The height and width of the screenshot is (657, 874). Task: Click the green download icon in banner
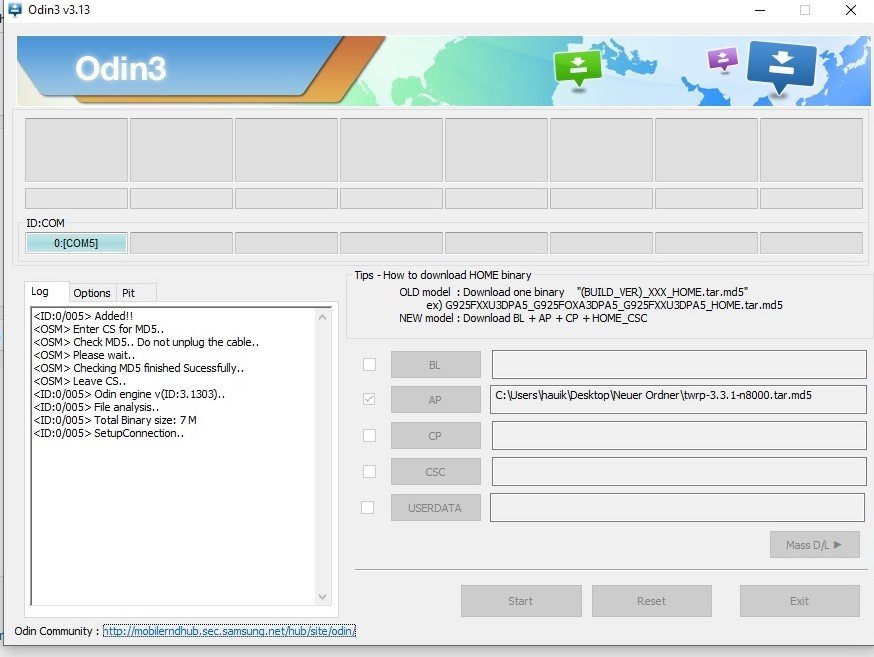(x=578, y=68)
